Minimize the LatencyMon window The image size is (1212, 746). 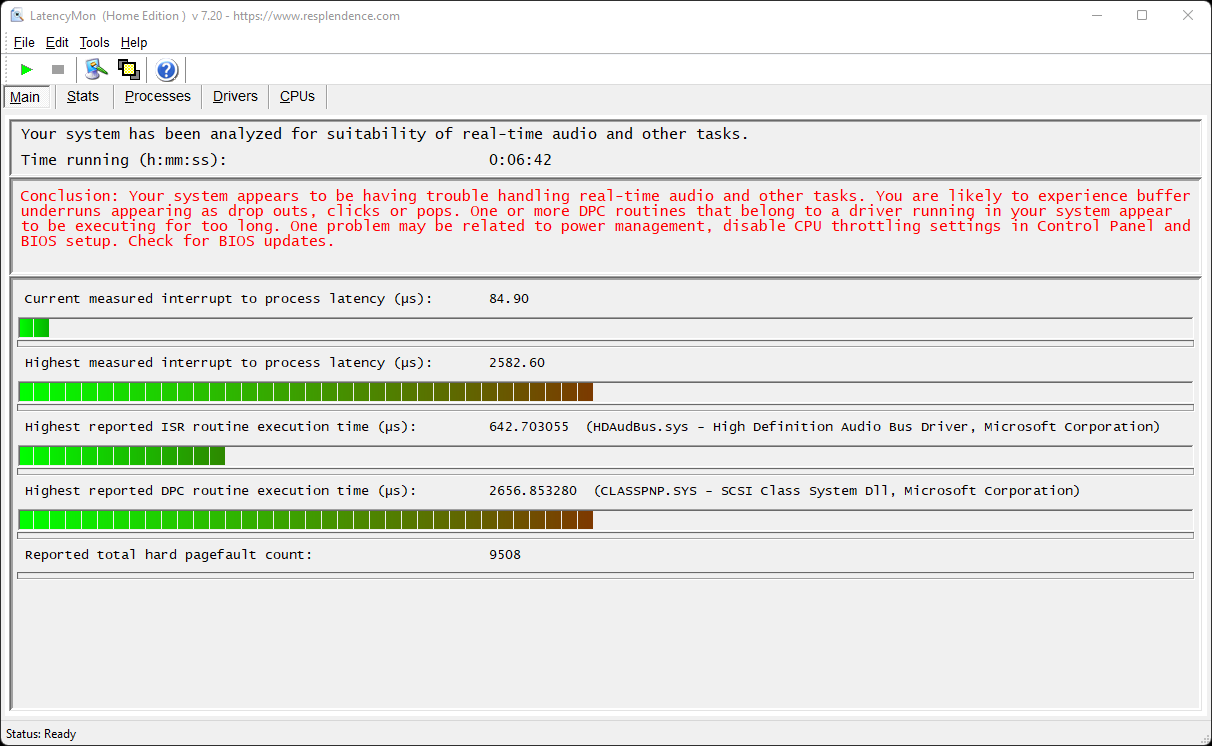coord(1096,16)
